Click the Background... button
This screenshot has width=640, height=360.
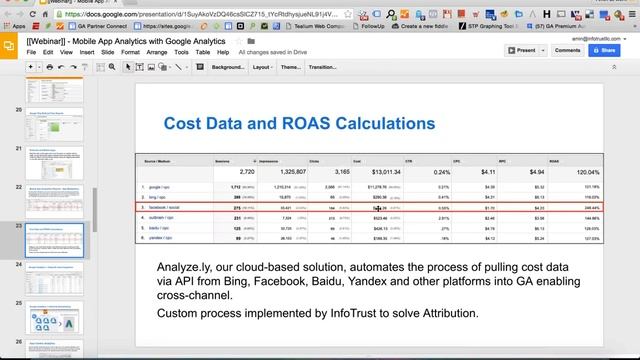pyautogui.click(x=228, y=67)
